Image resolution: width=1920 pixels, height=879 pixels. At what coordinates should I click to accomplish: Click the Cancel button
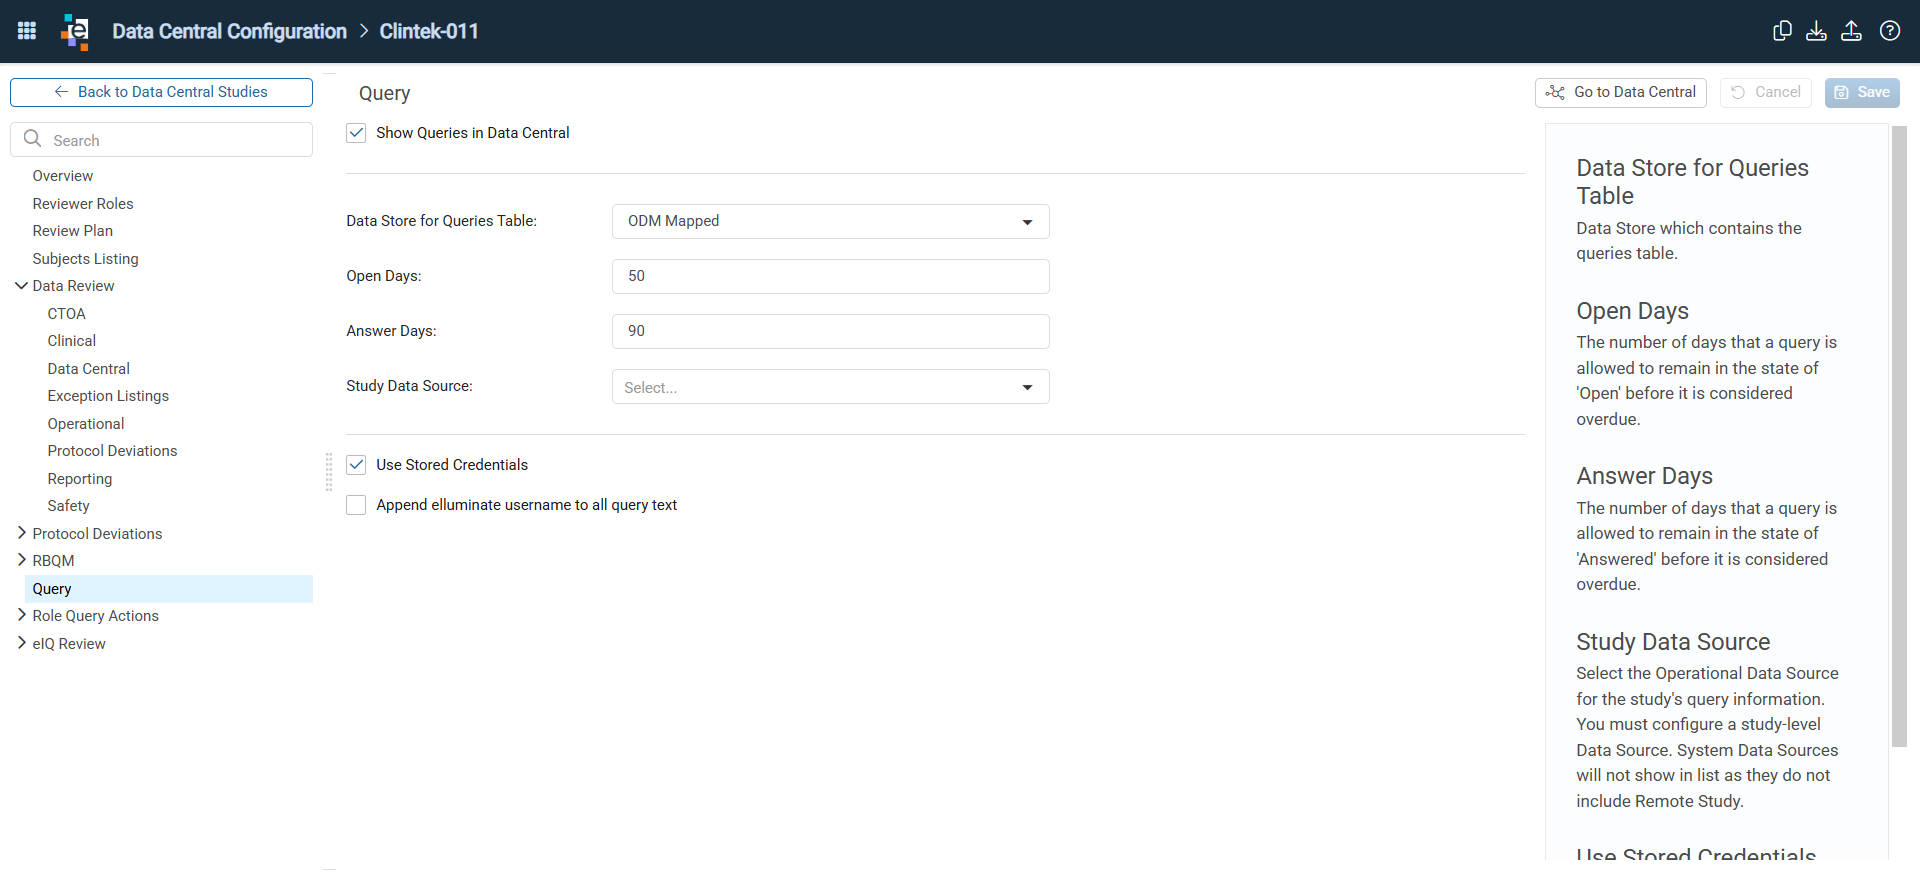point(1766,92)
